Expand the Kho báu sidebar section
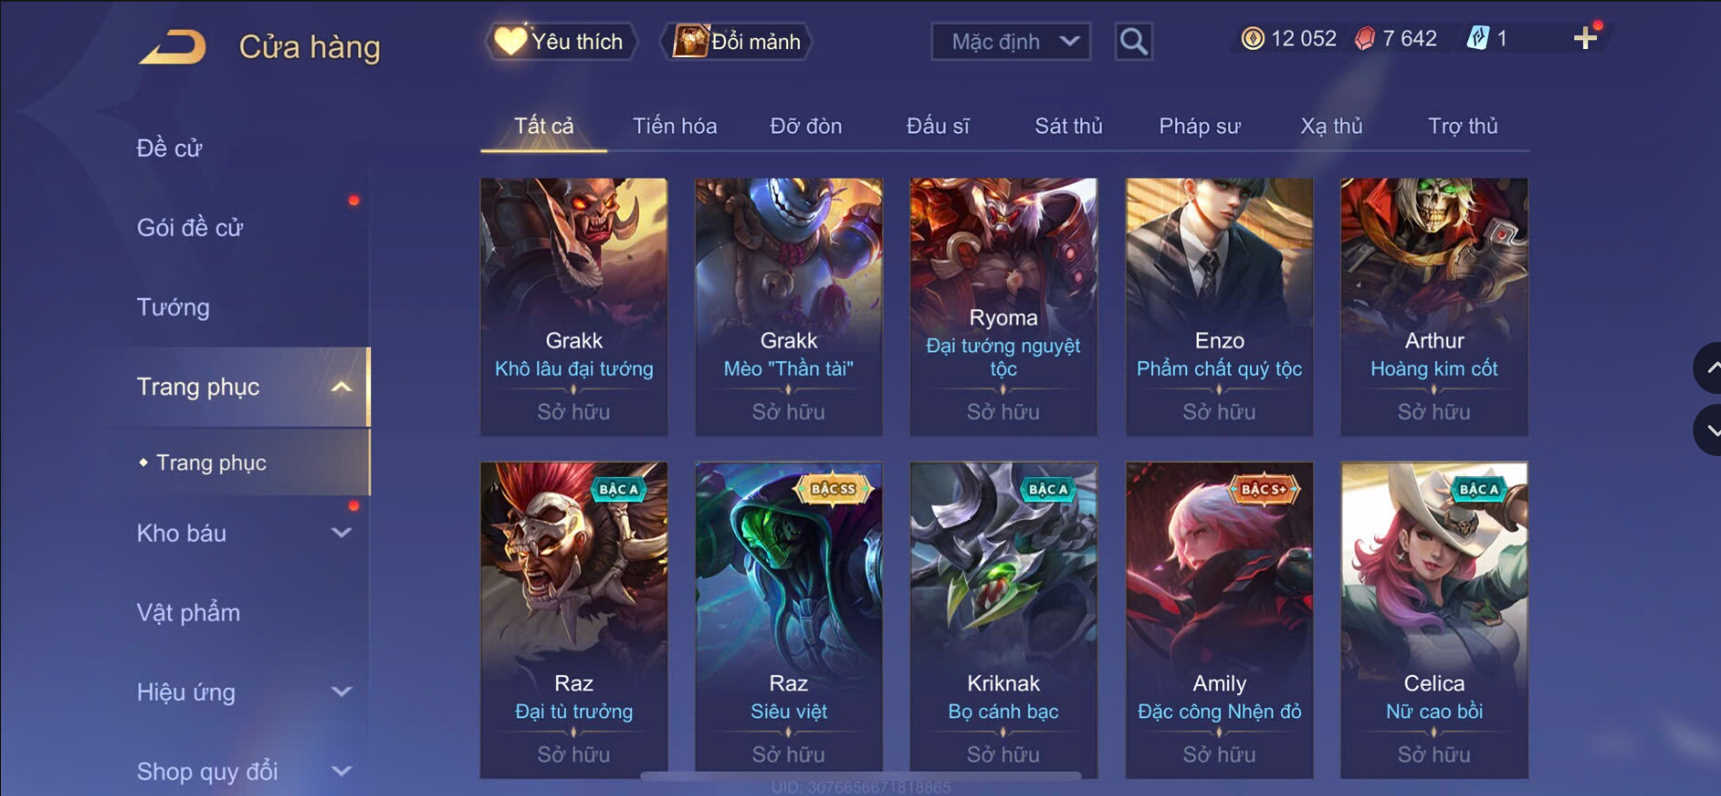The width and height of the screenshot is (1721, 796). 341,533
